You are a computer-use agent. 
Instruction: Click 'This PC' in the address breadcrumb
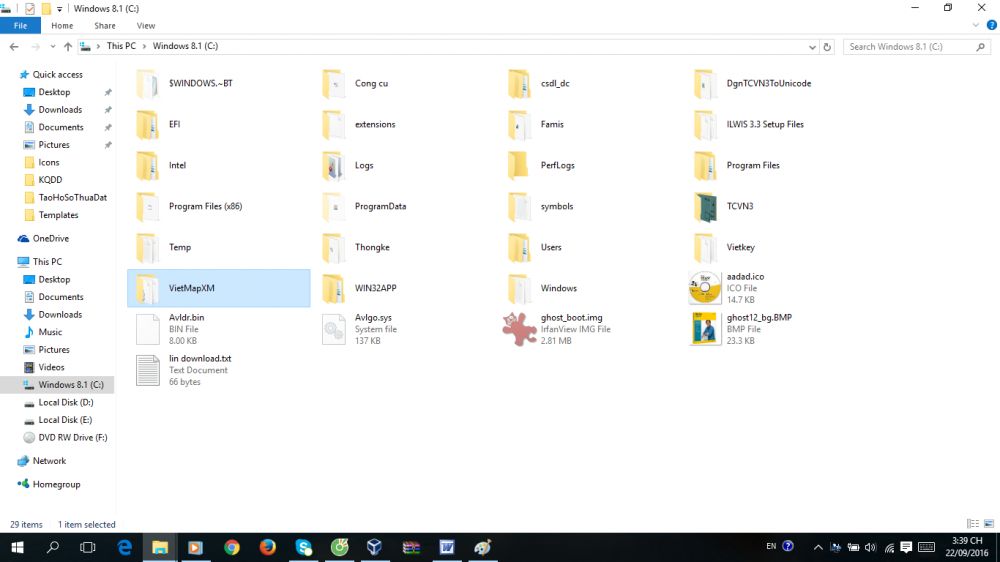(x=121, y=46)
